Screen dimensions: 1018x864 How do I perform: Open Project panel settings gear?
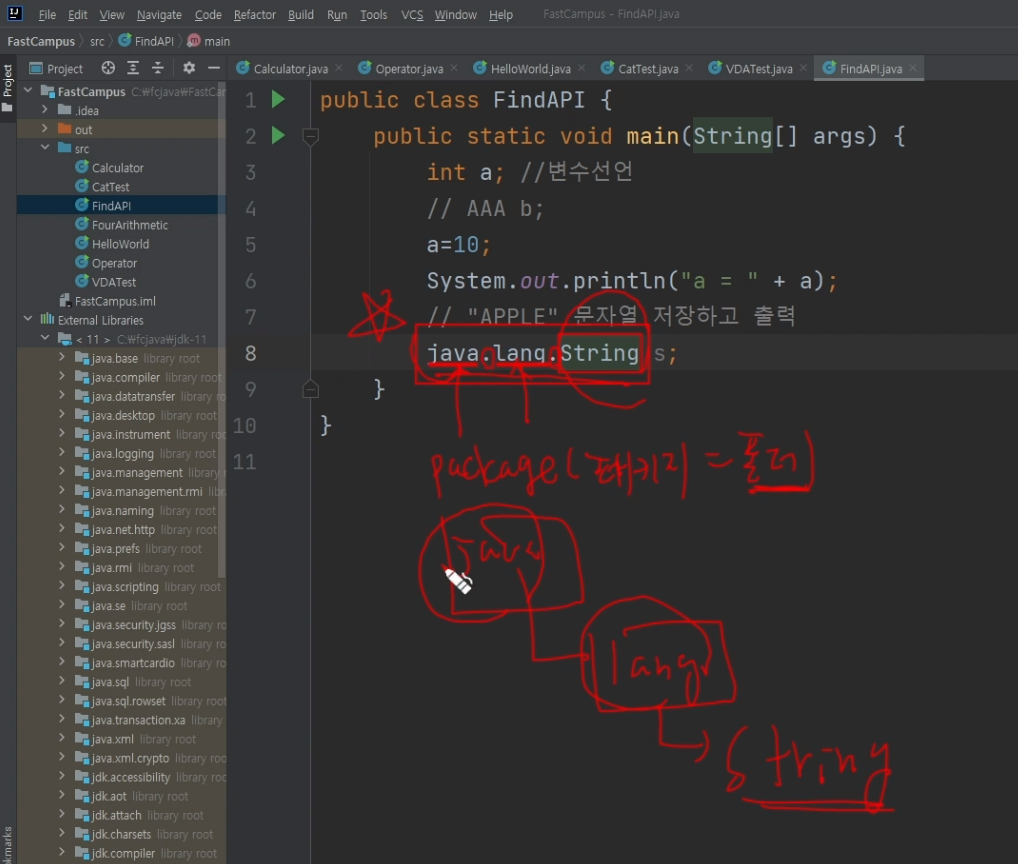point(189,68)
